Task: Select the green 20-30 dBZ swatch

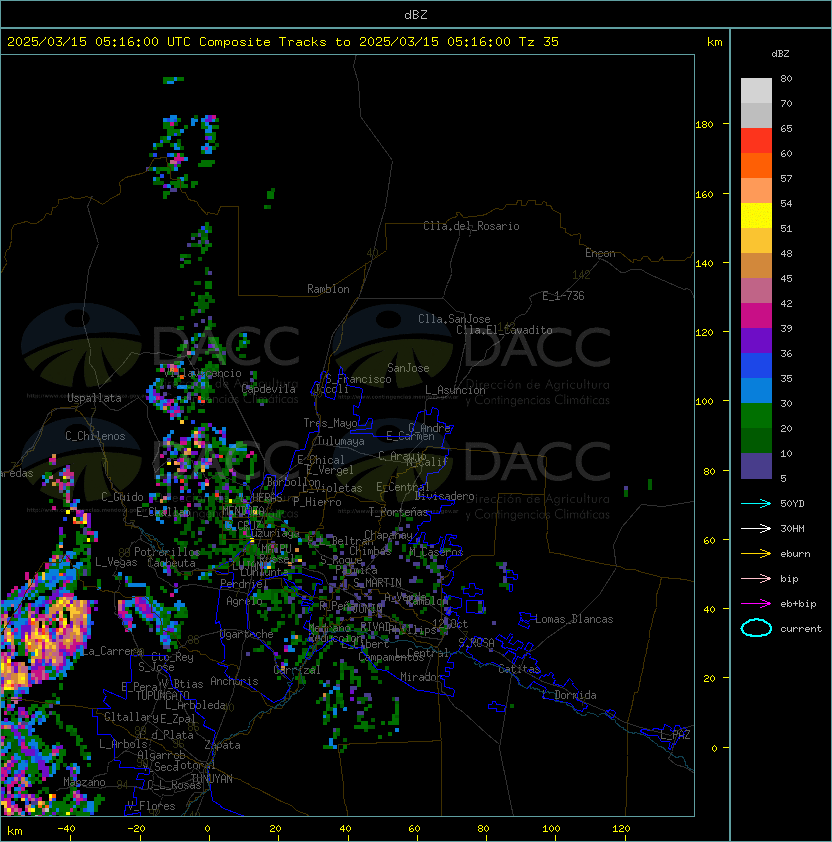Action: (756, 416)
